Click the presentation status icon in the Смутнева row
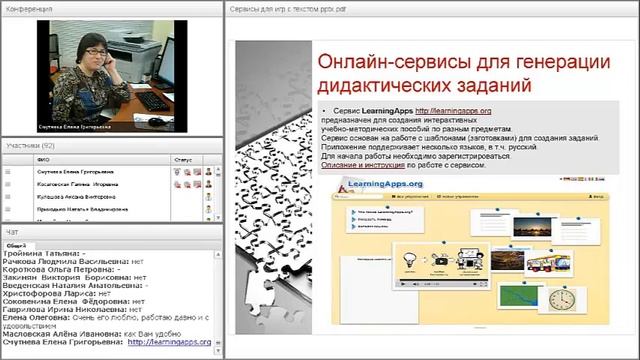The height and width of the screenshot is (360, 640). (197, 172)
